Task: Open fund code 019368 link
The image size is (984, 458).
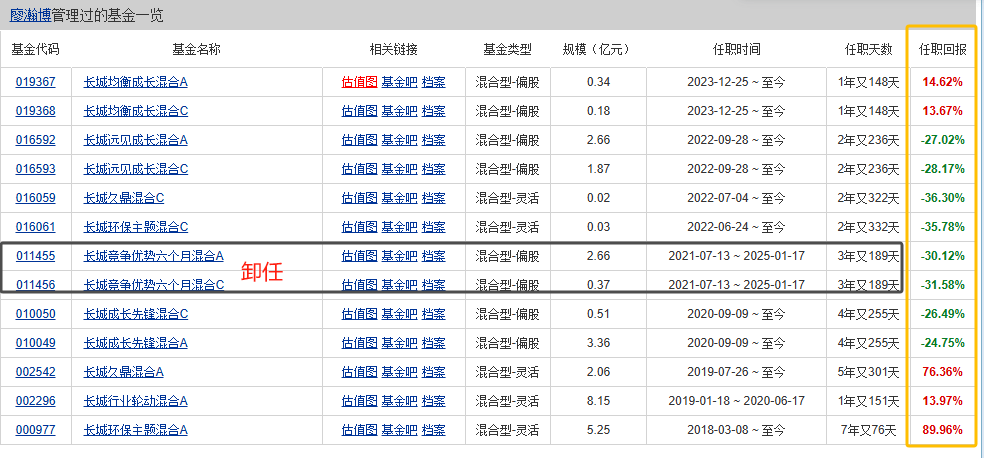Action: point(36,111)
